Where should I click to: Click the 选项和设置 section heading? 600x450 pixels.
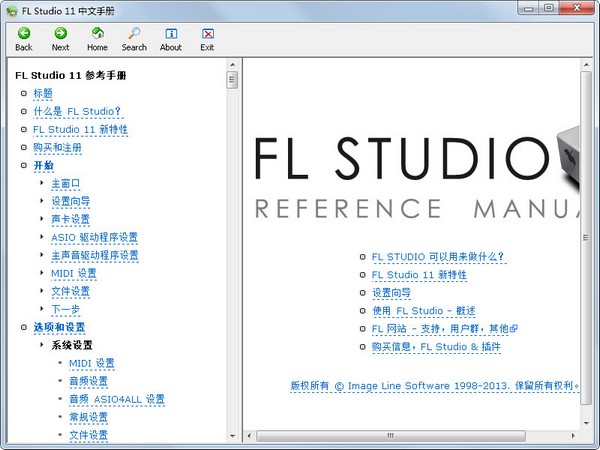coord(59,328)
